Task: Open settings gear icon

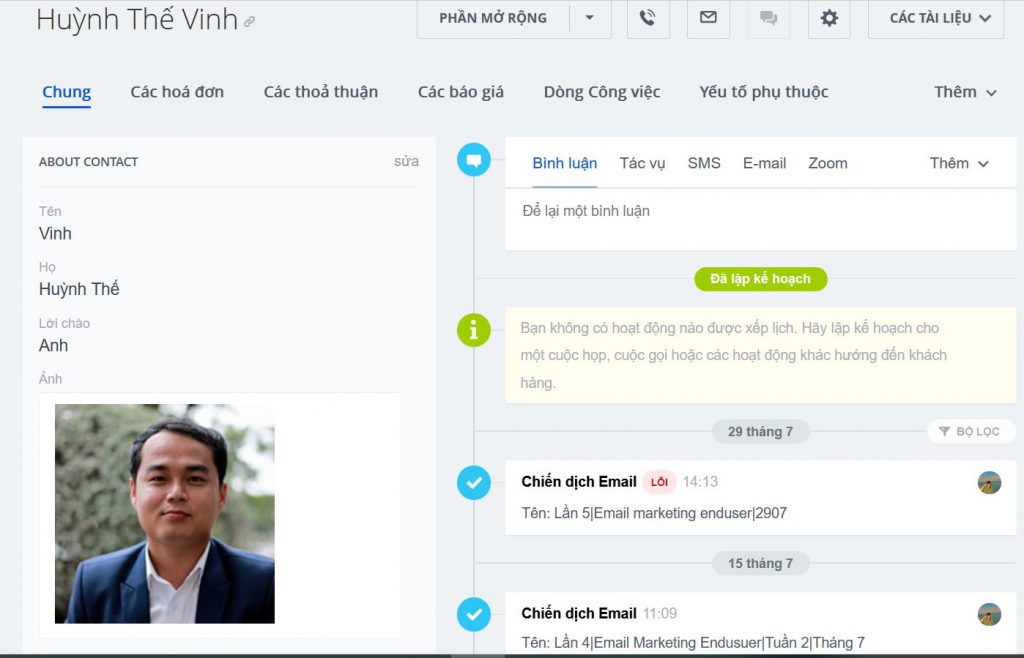Action: (x=829, y=18)
